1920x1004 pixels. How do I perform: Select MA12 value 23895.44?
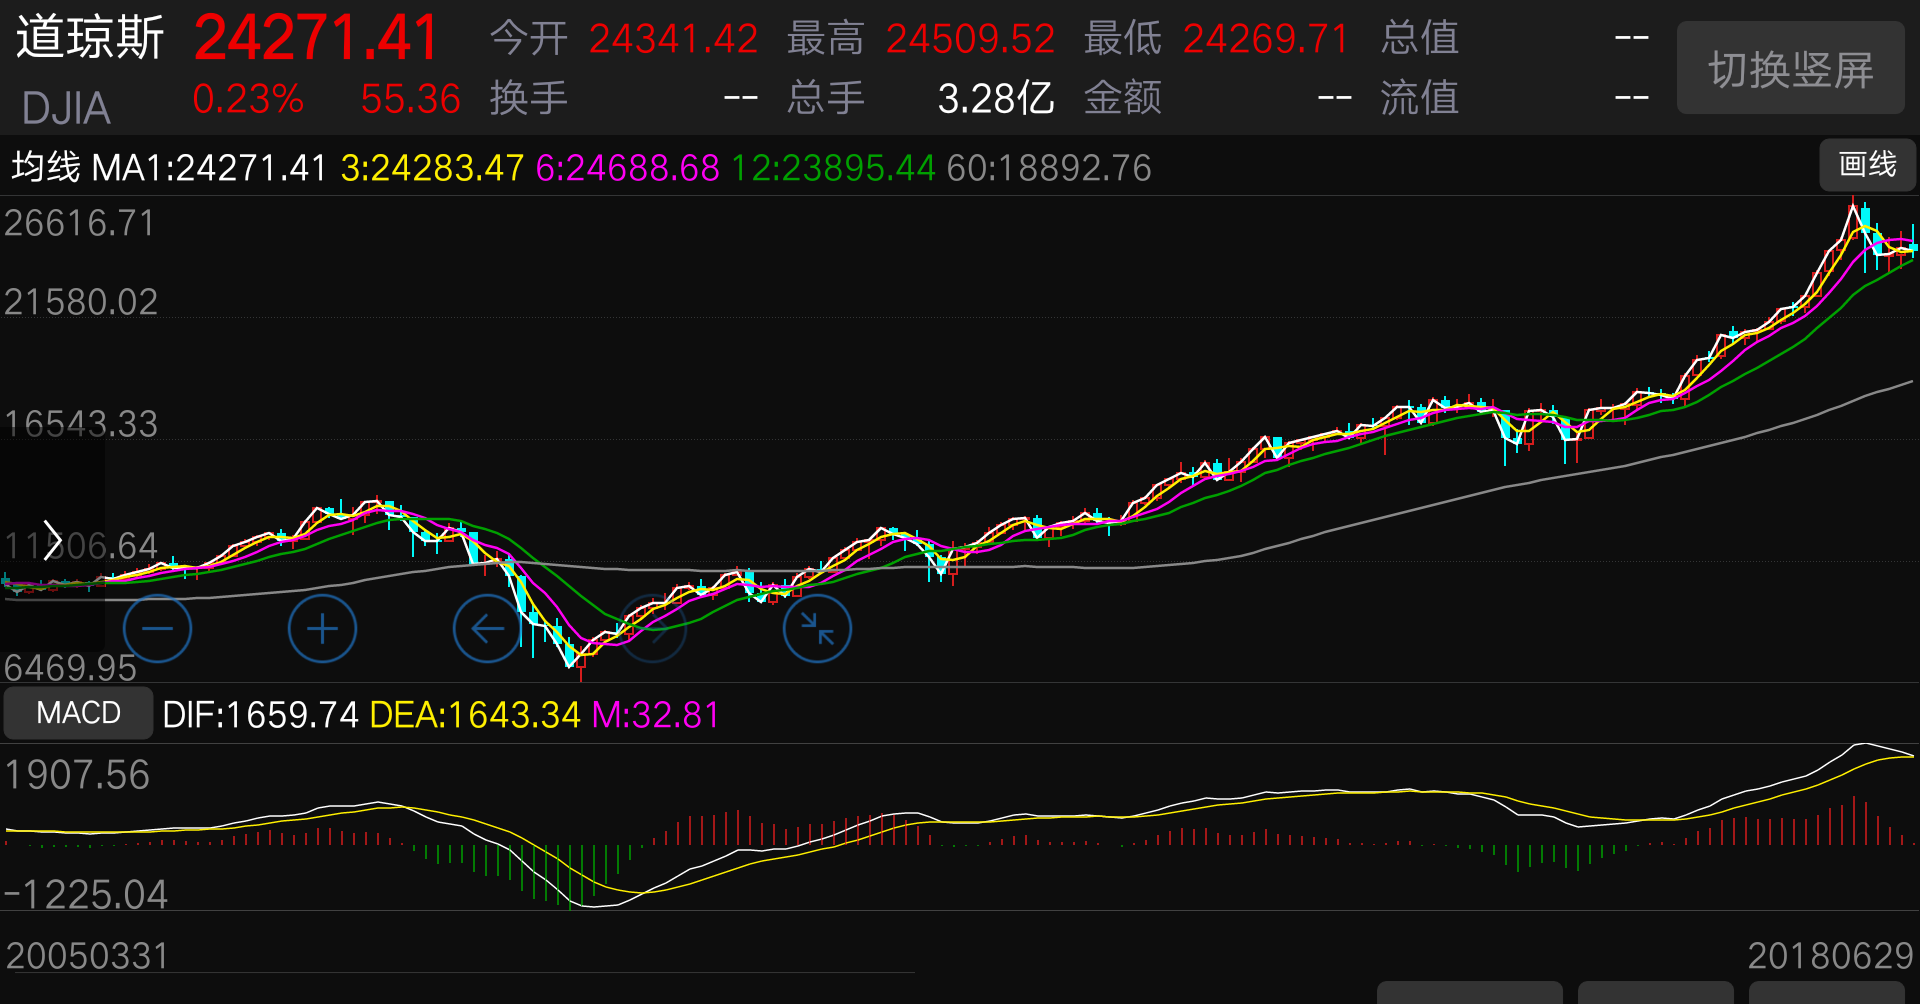click(833, 168)
